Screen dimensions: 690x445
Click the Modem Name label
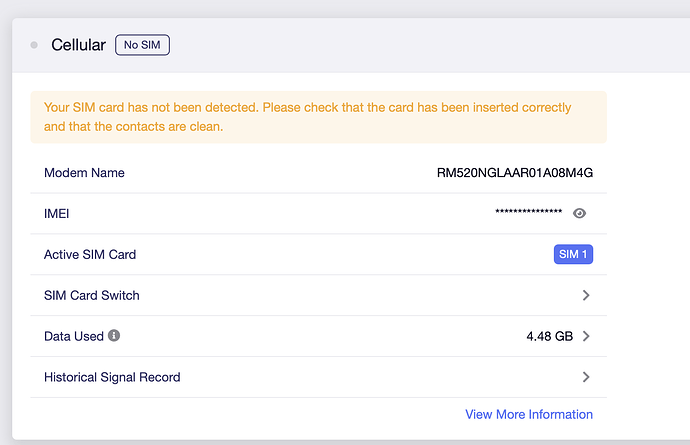tap(84, 173)
